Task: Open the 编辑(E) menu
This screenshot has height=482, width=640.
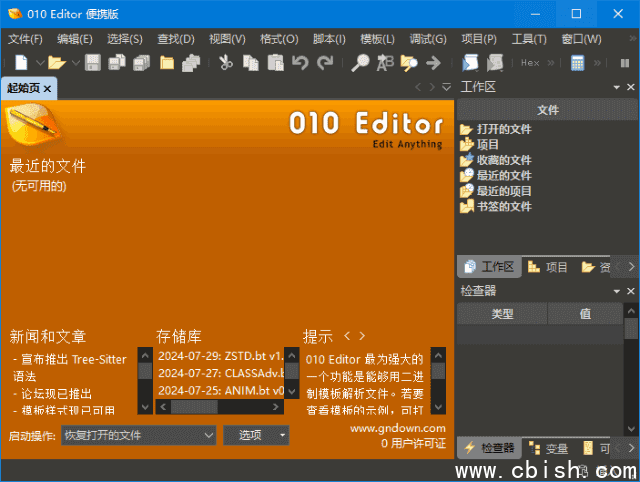Action: (x=75, y=39)
